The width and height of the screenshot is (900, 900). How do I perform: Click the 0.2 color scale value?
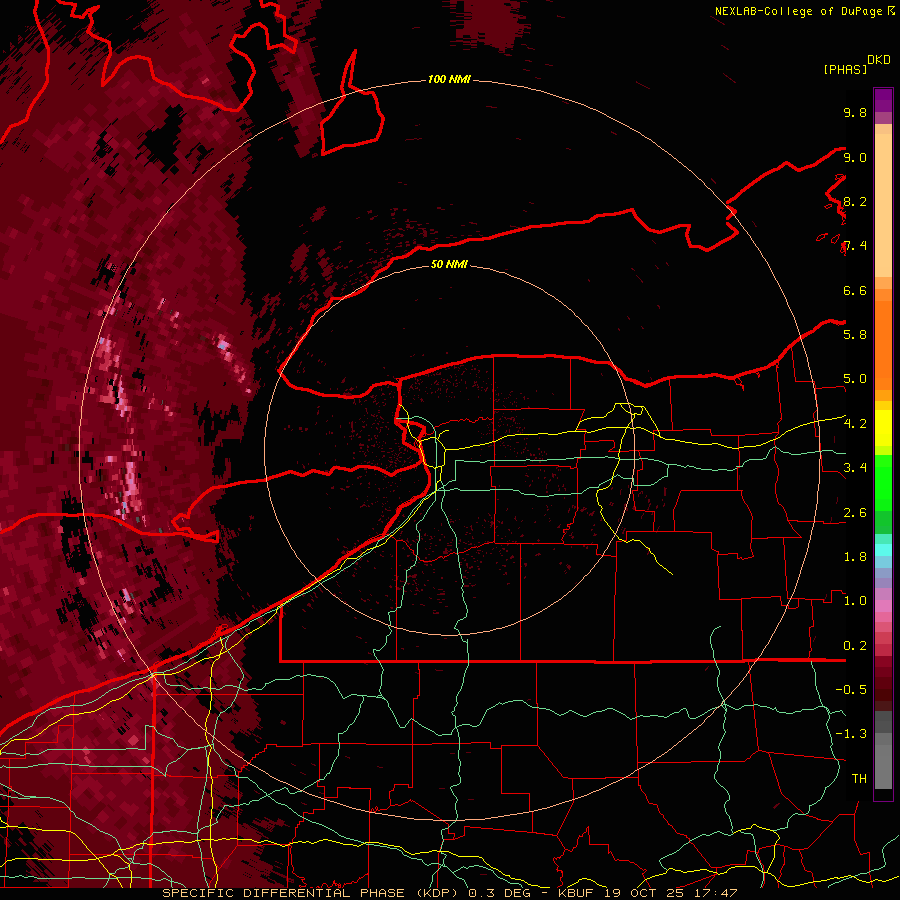(x=855, y=646)
